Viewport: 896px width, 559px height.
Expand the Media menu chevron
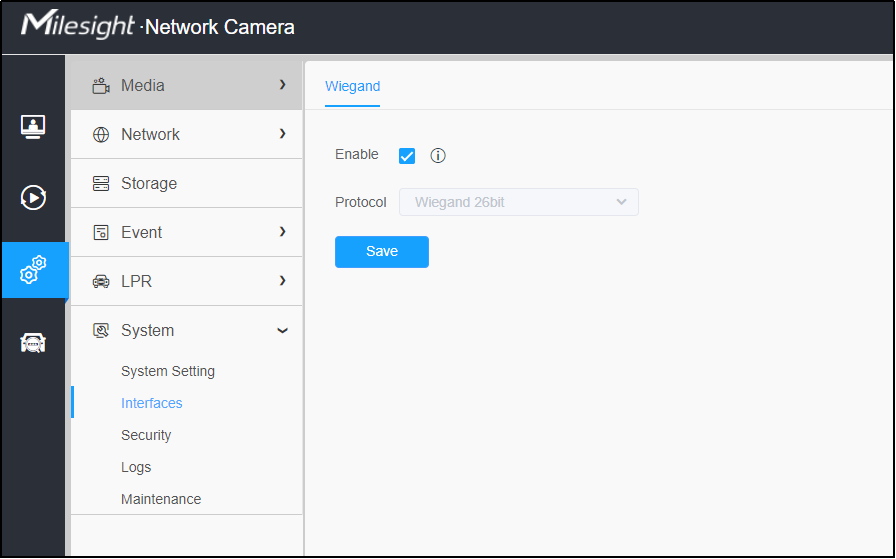point(282,85)
